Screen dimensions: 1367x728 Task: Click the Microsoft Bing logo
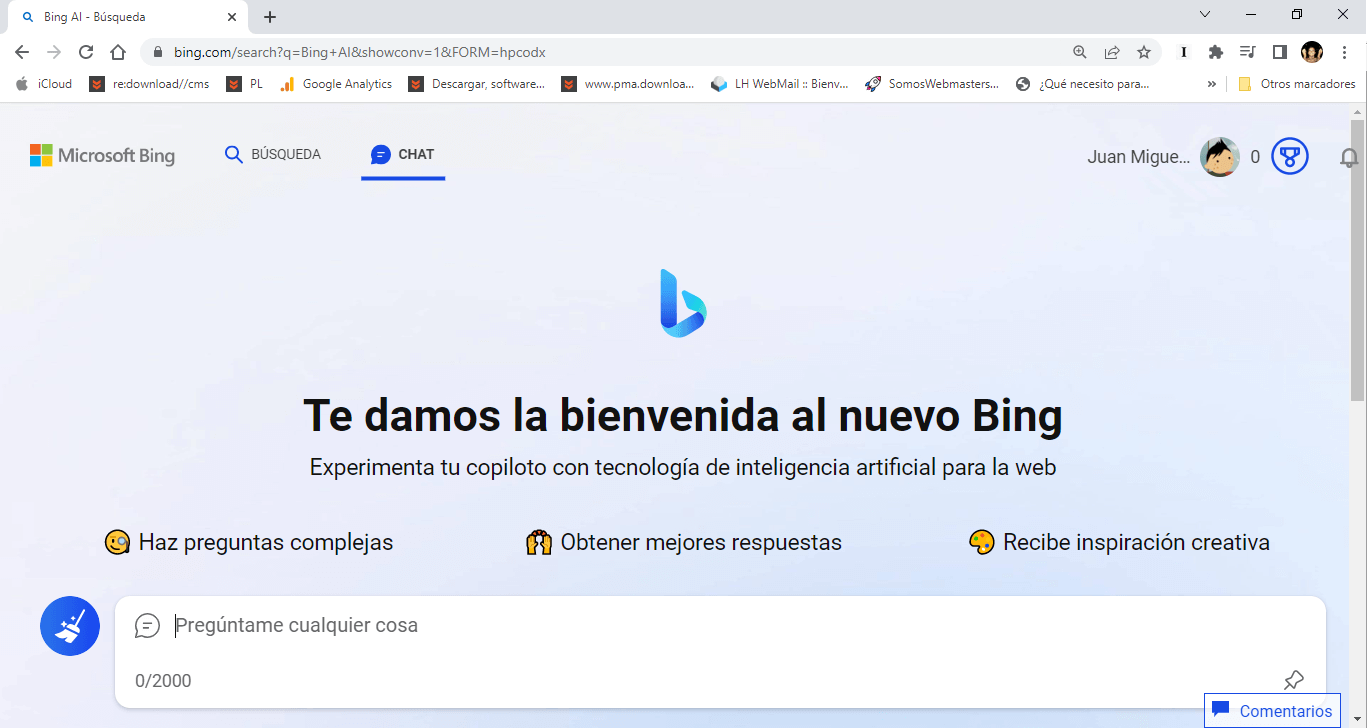click(x=102, y=155)
